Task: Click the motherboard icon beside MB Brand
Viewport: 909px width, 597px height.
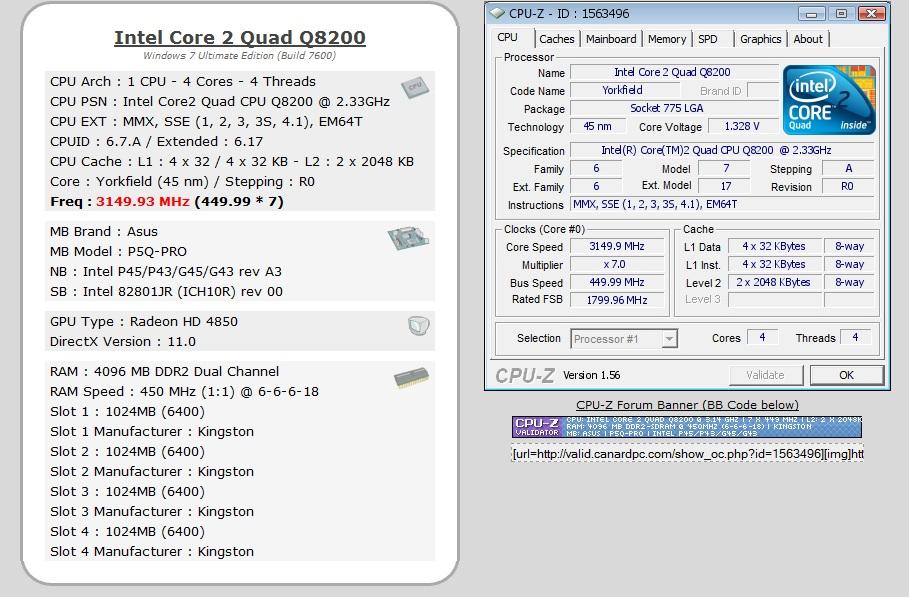Action: [x=408, y=238]
